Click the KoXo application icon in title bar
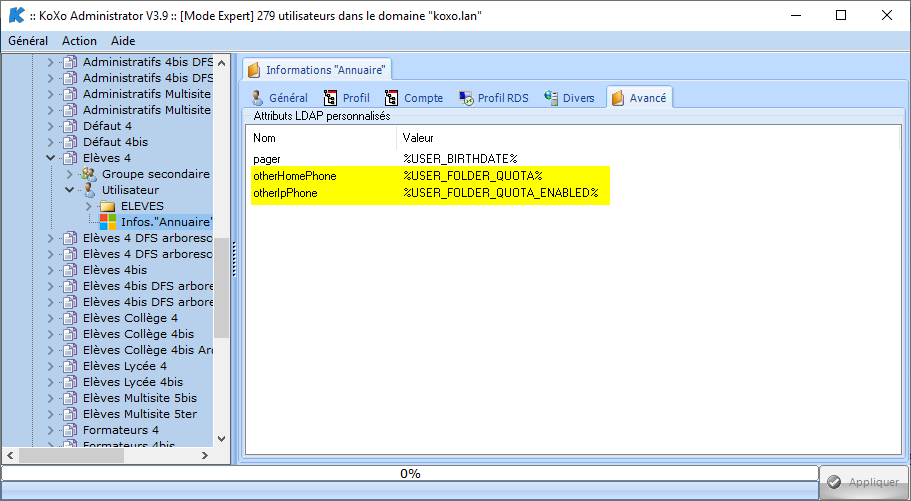The image size is (911, 501). (16, 16)
